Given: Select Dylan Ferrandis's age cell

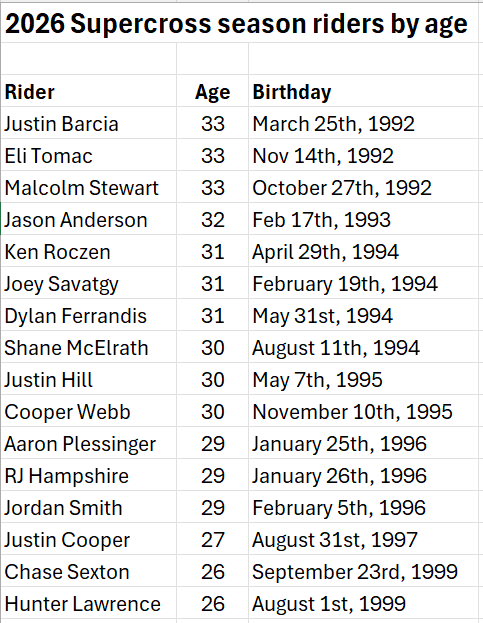Looking at the screenshot, I should point(213,315).
